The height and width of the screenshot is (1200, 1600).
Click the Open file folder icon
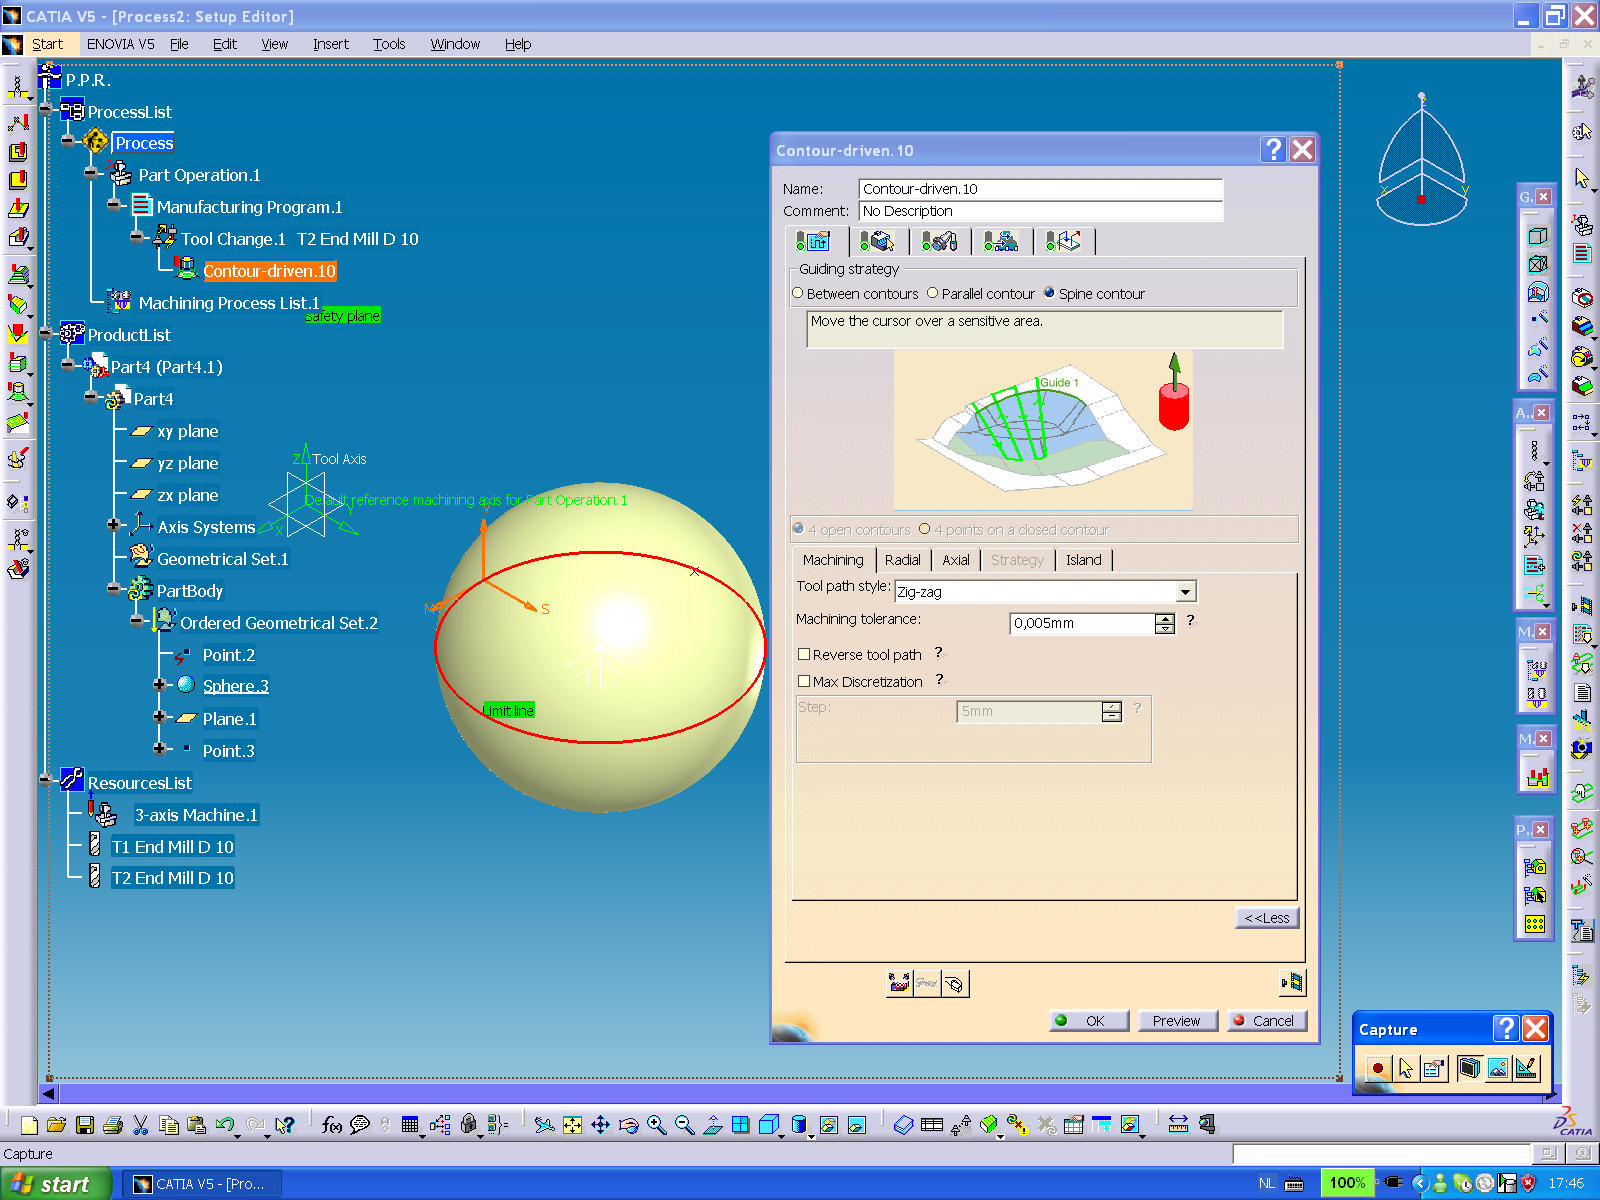(x=57, y=1125)
